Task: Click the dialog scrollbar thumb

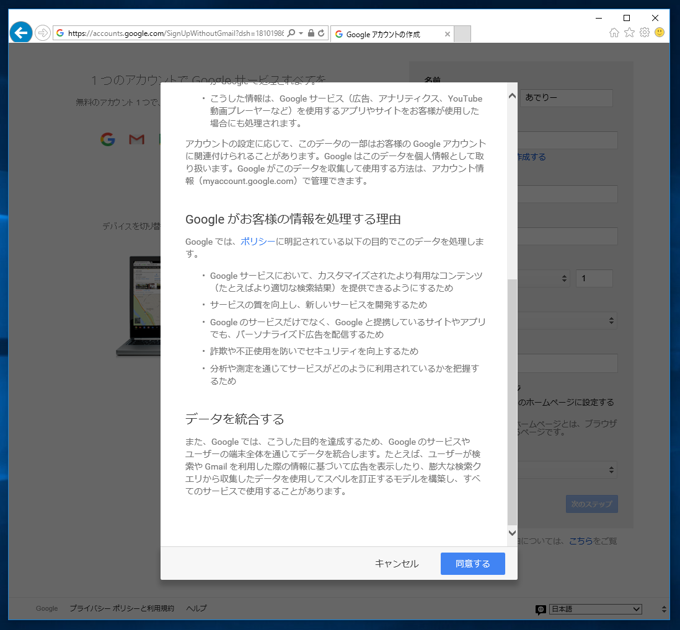Action: click(x=512, y=402)
